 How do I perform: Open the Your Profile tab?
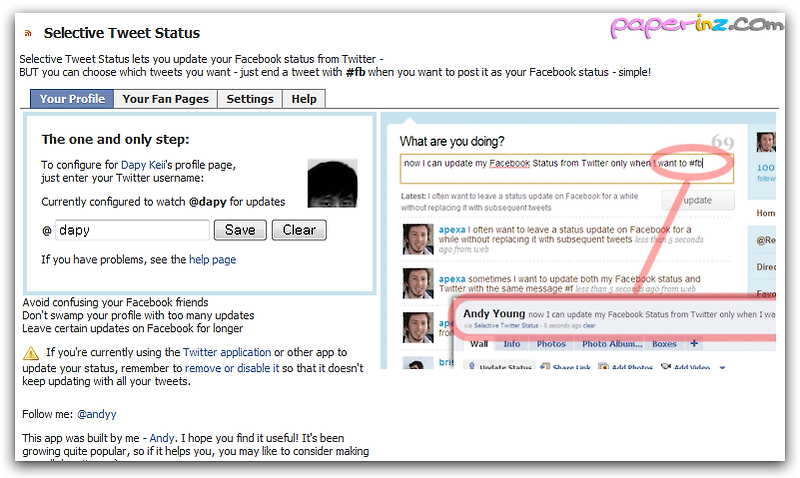pos(72,99)
